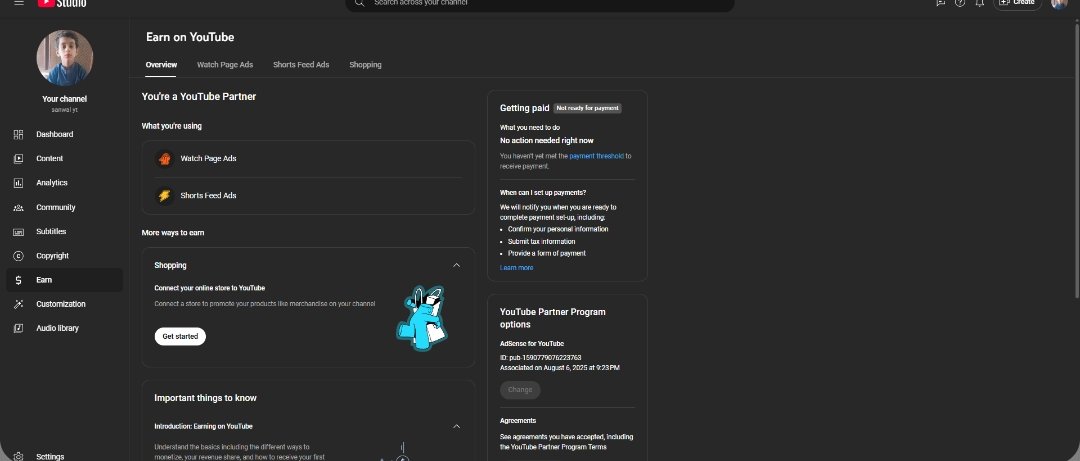Click "Associated on August 6, 2025" text
Viewport: 1080px width, 461px height.
559,368
